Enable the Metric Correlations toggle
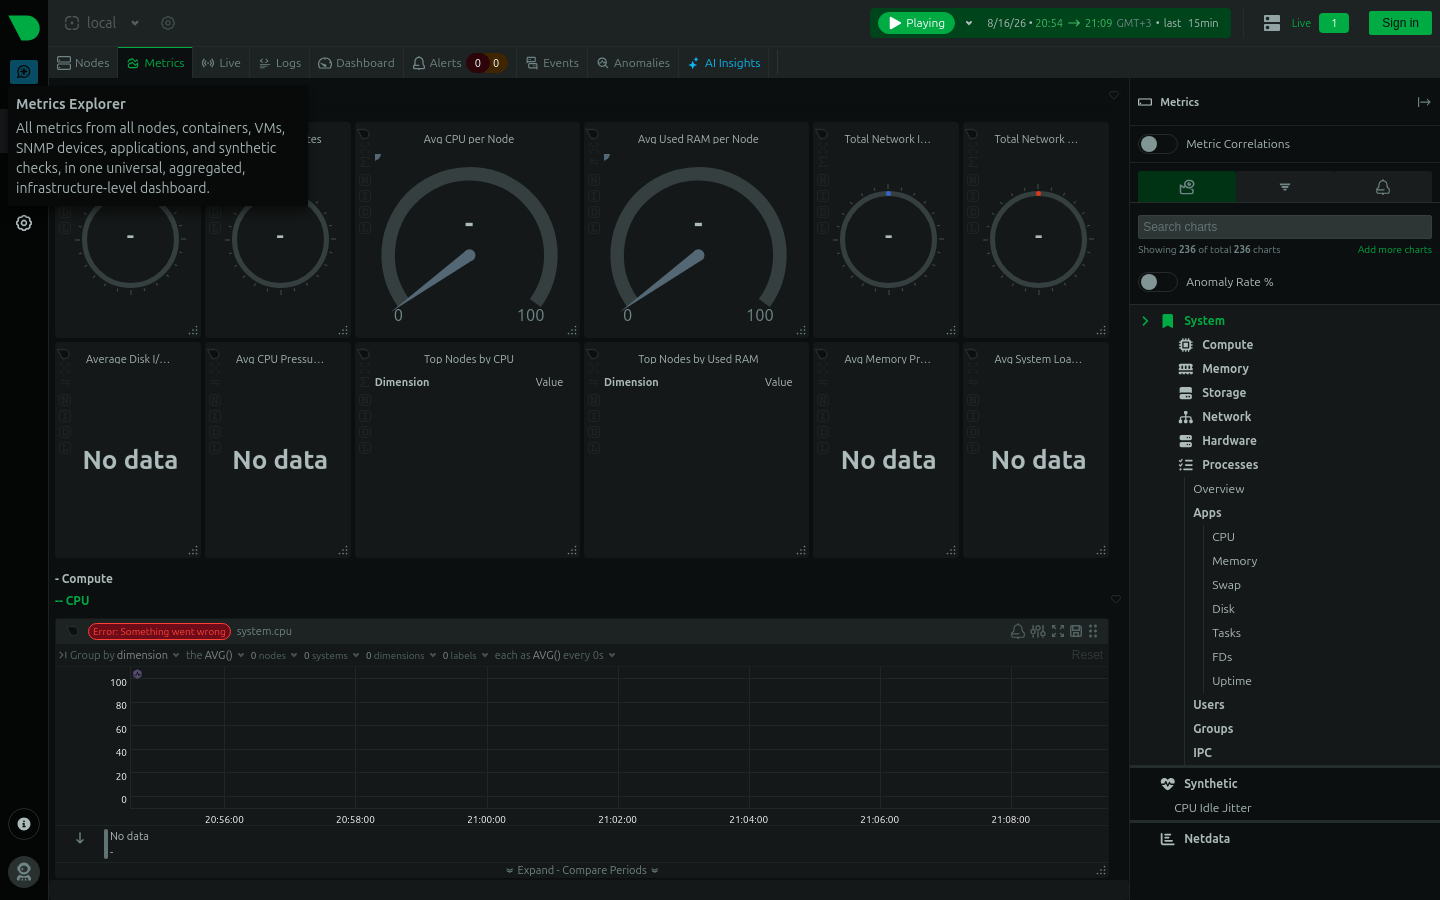This screenshot has height=900, width=1440. coord(1157,144)
